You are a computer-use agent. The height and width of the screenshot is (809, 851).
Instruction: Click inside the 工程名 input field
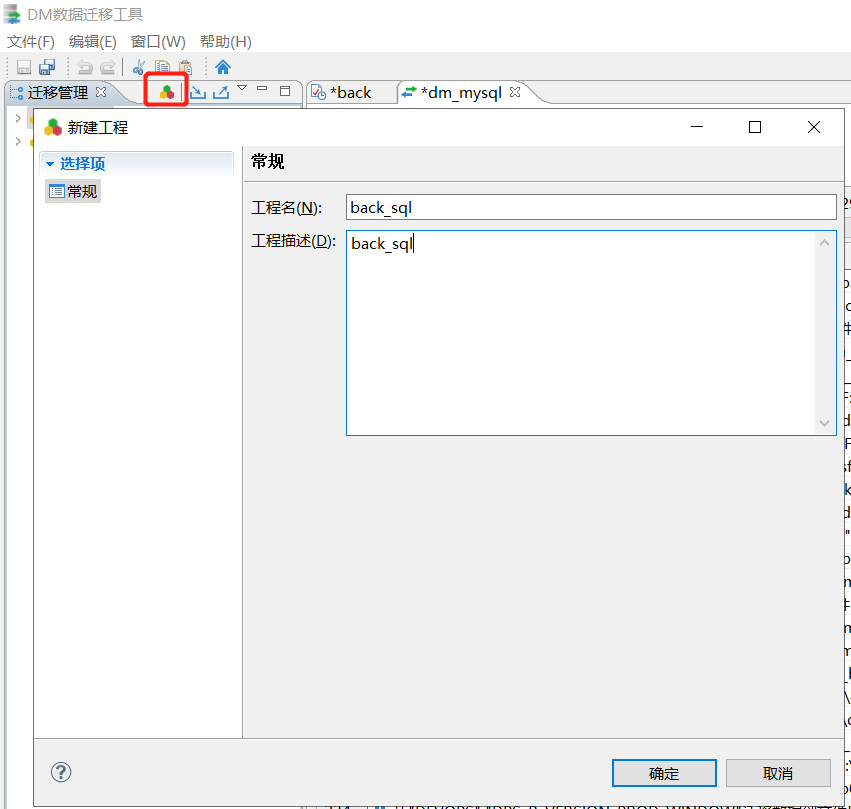[590, 207]
